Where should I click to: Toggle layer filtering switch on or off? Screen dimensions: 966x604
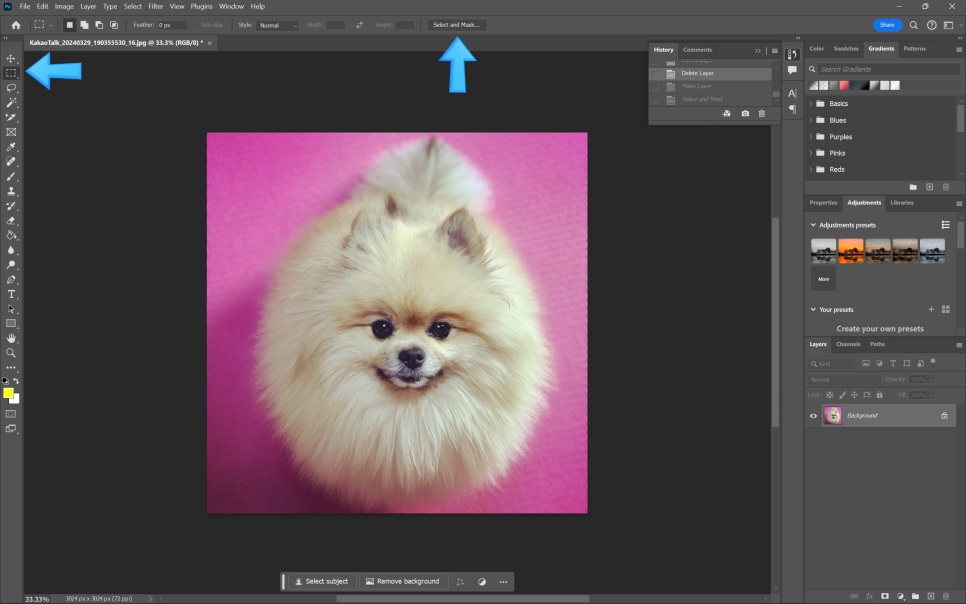(933, 362)
